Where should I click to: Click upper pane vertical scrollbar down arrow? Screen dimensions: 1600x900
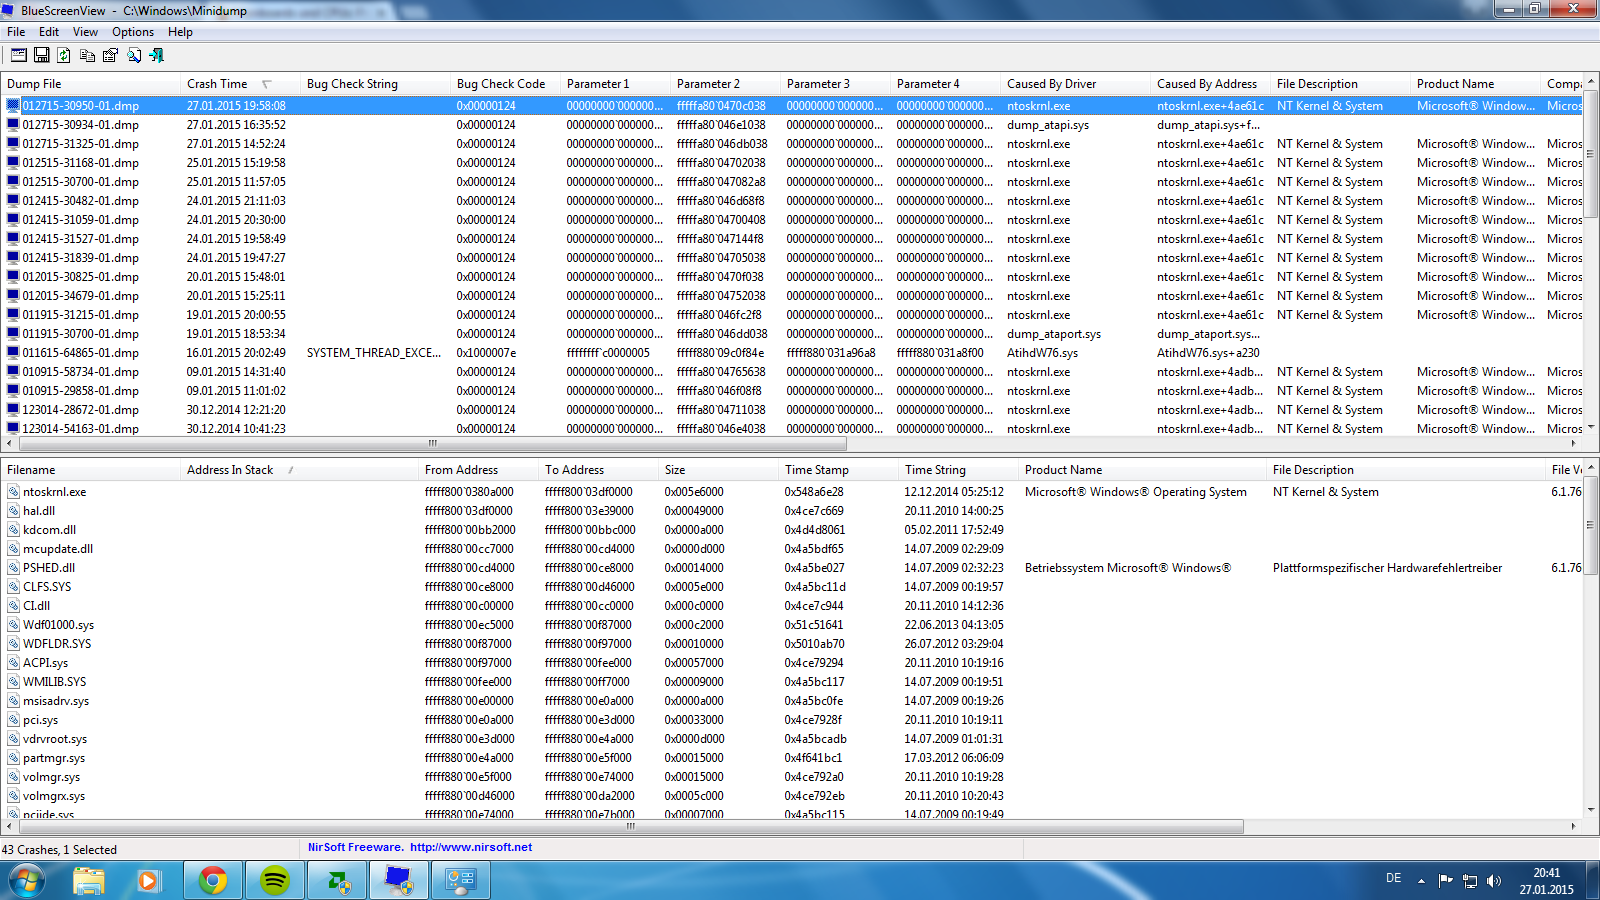coord(1591,428)
